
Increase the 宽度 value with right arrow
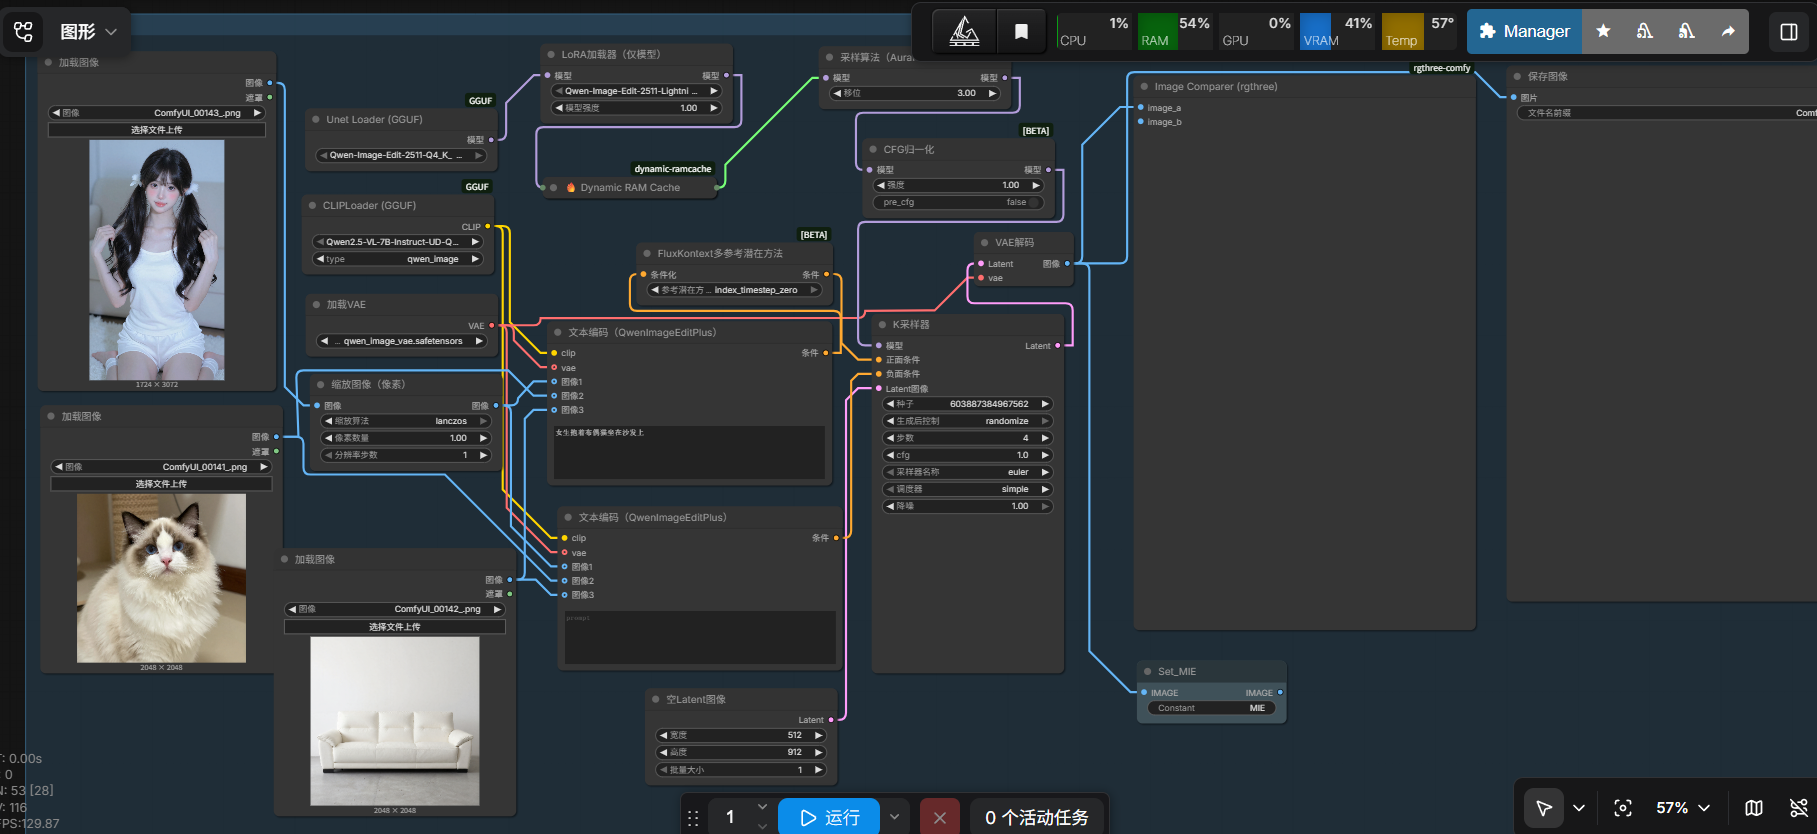tap(818, 735)
